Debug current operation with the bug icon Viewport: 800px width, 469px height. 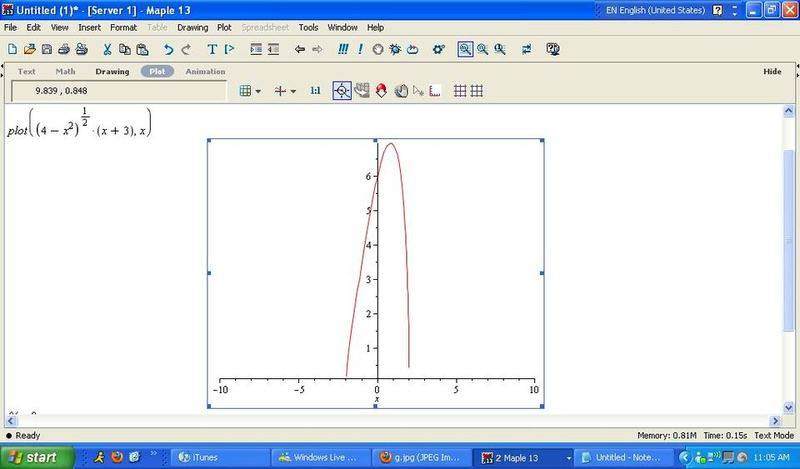[395, 49]
